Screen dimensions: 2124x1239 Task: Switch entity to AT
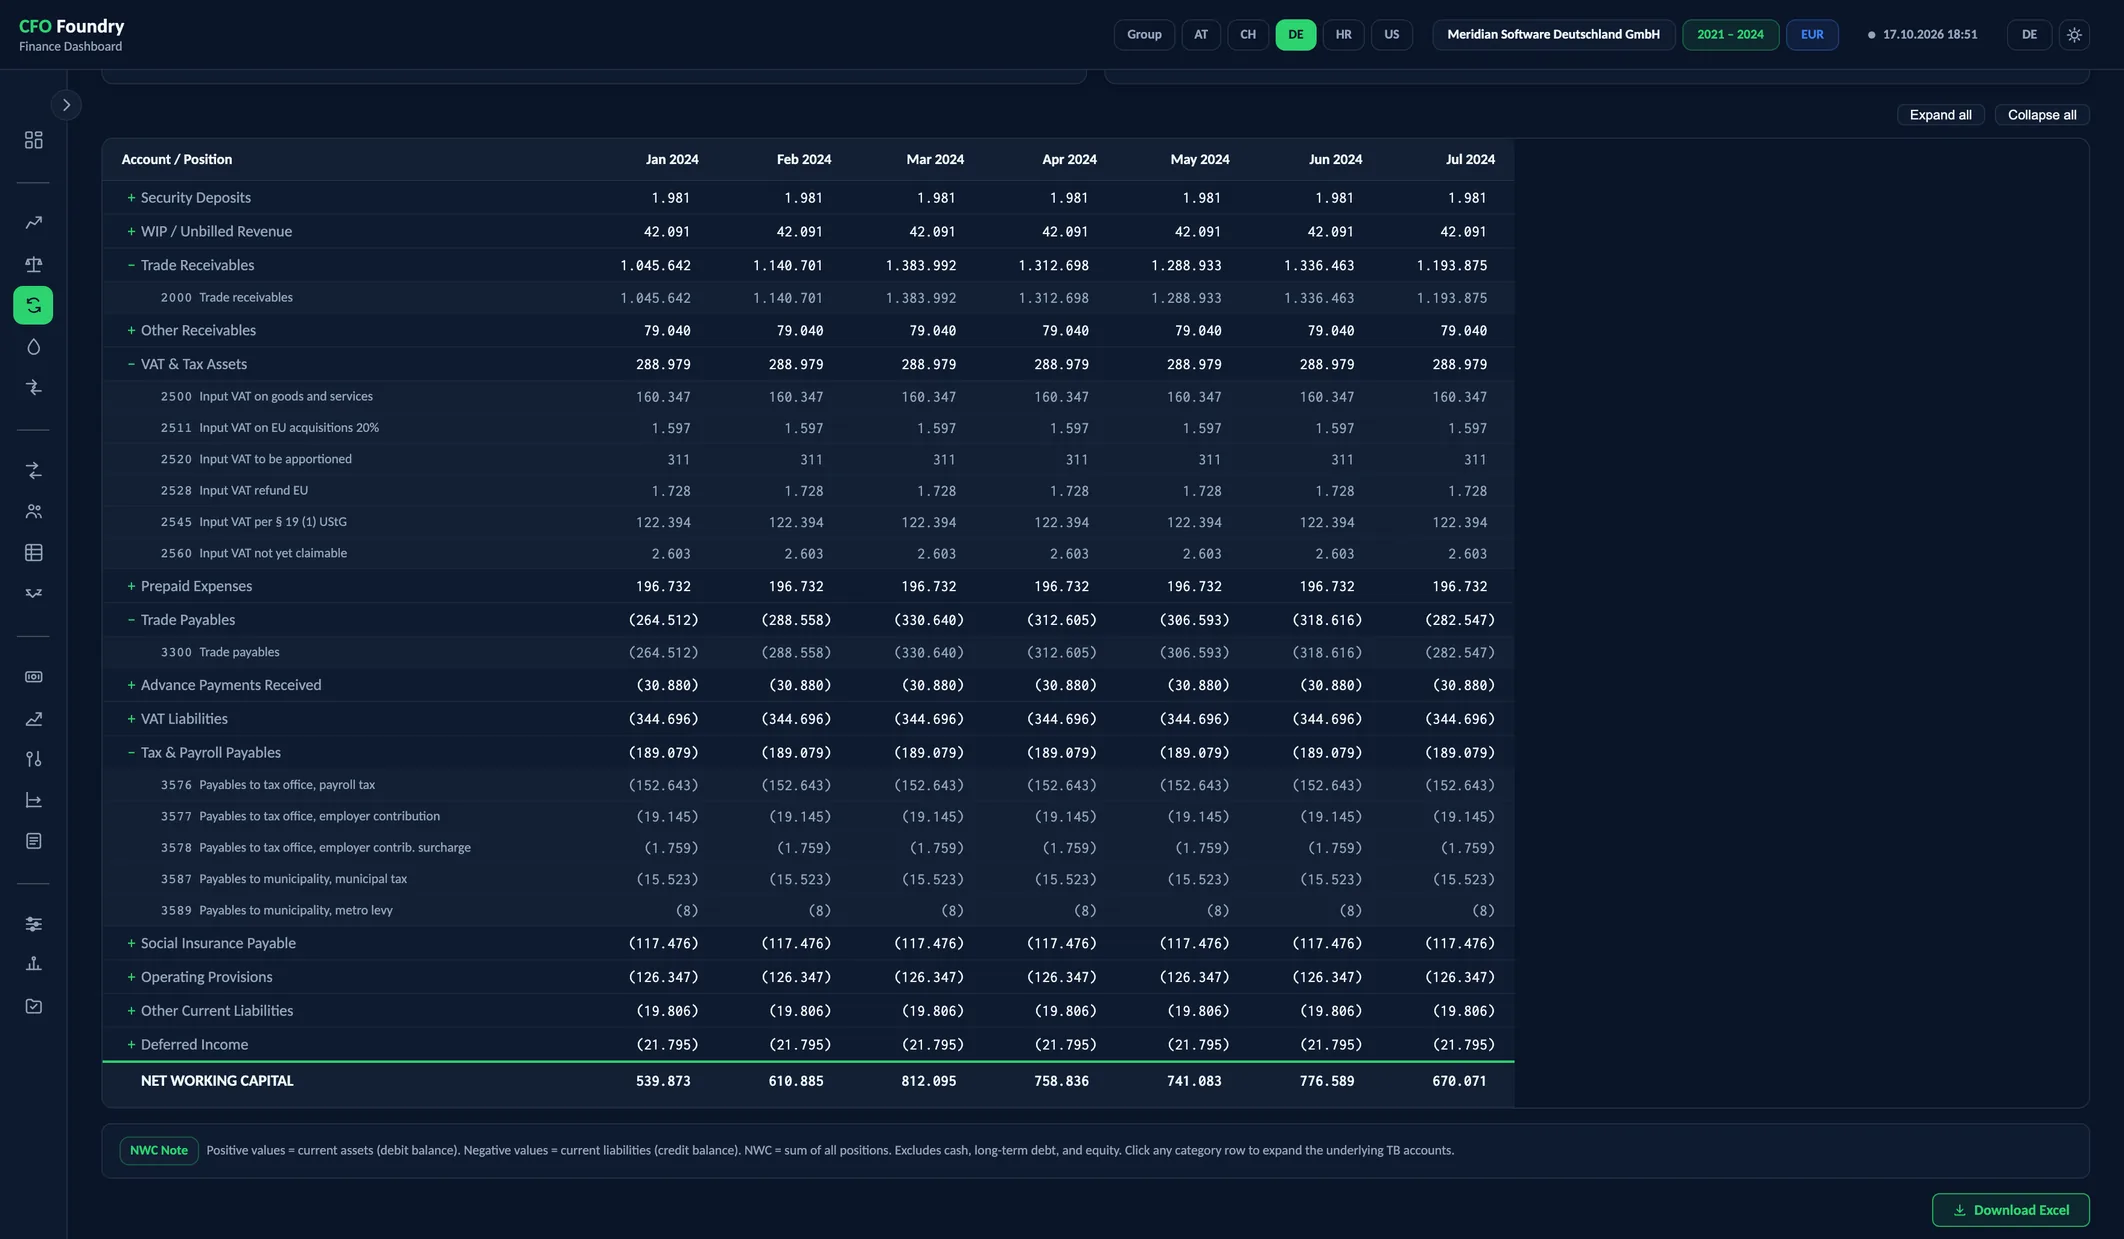coord(1201,34)
